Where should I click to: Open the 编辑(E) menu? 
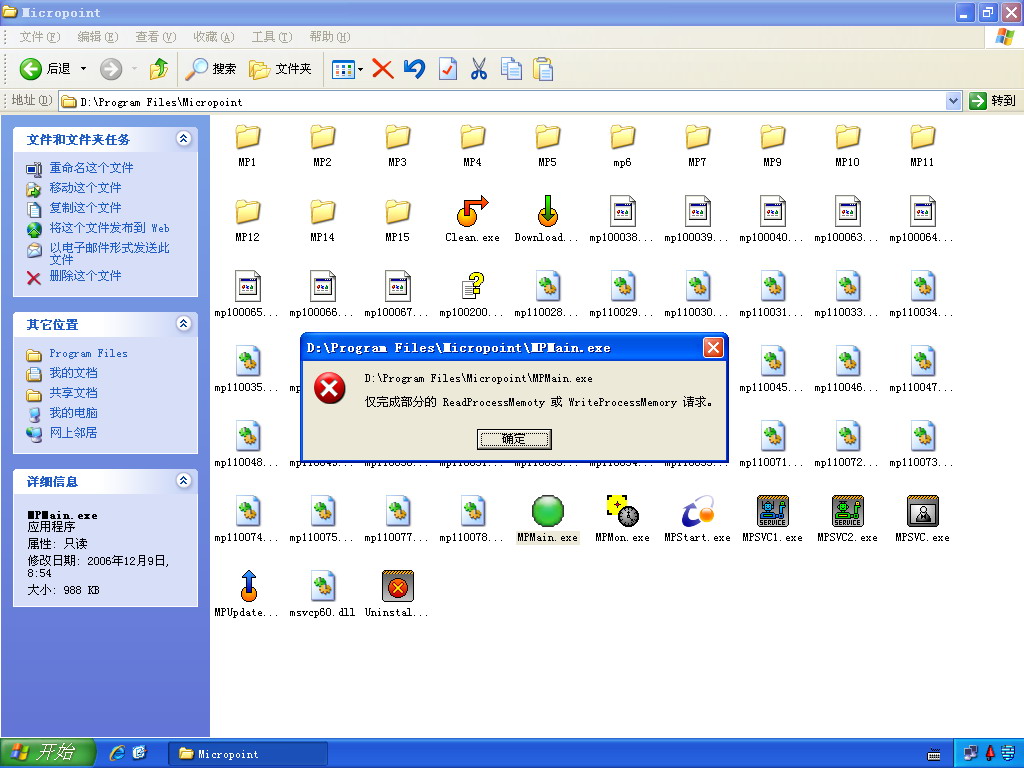(x=98, y=37)
